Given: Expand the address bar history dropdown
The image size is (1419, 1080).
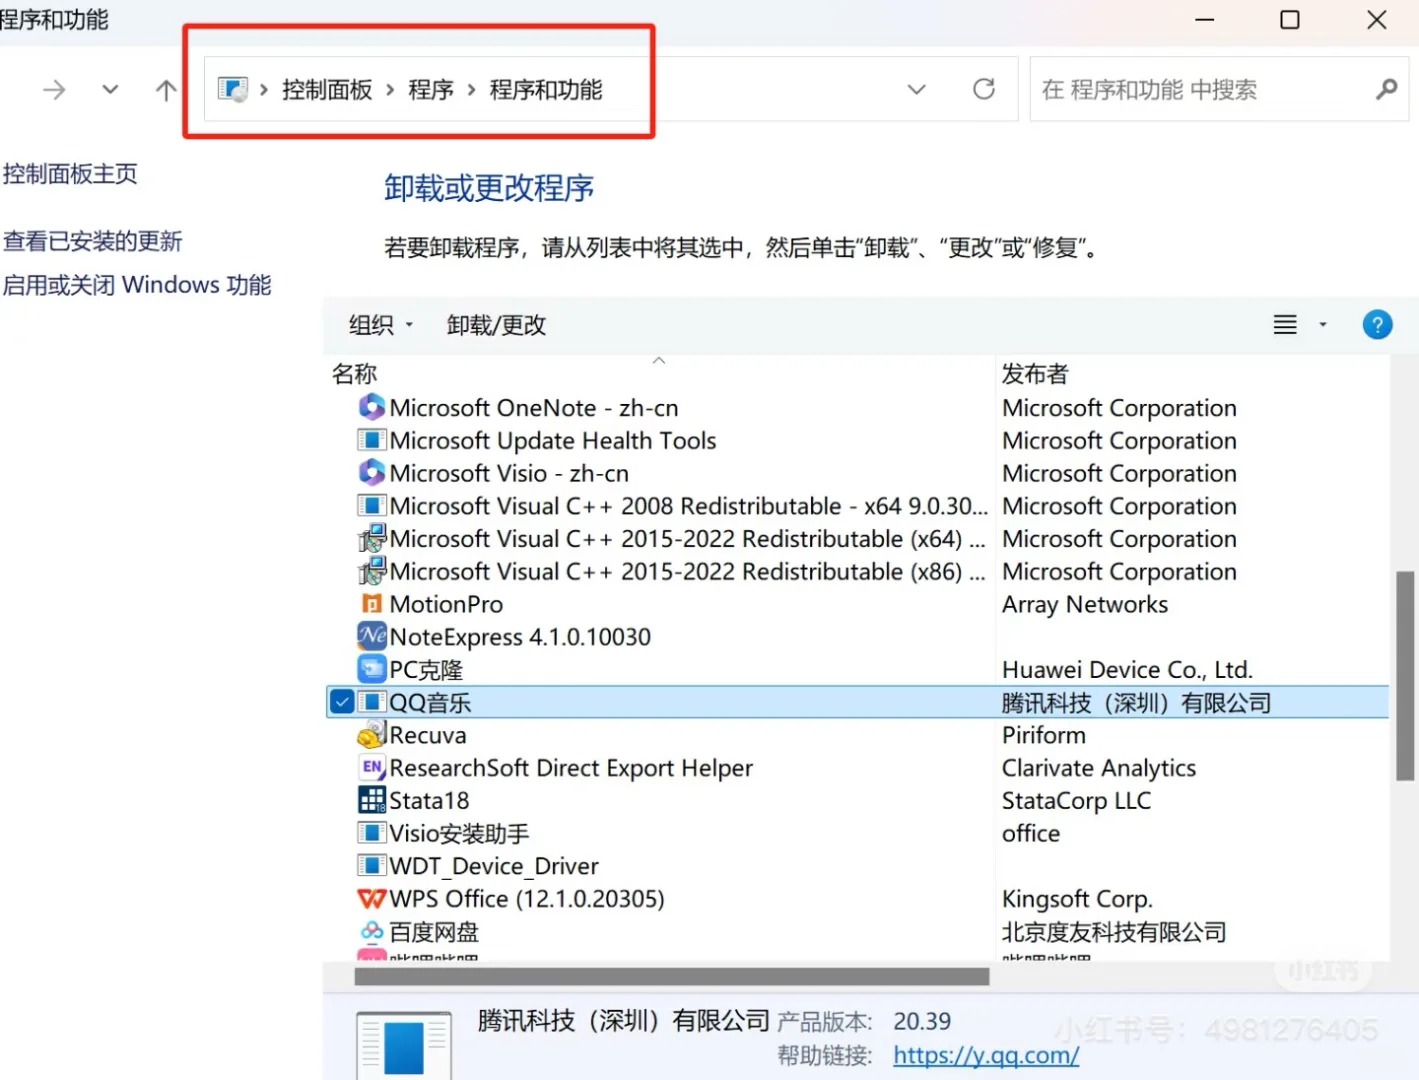Looking at the screenshot, I should point(916,89).
